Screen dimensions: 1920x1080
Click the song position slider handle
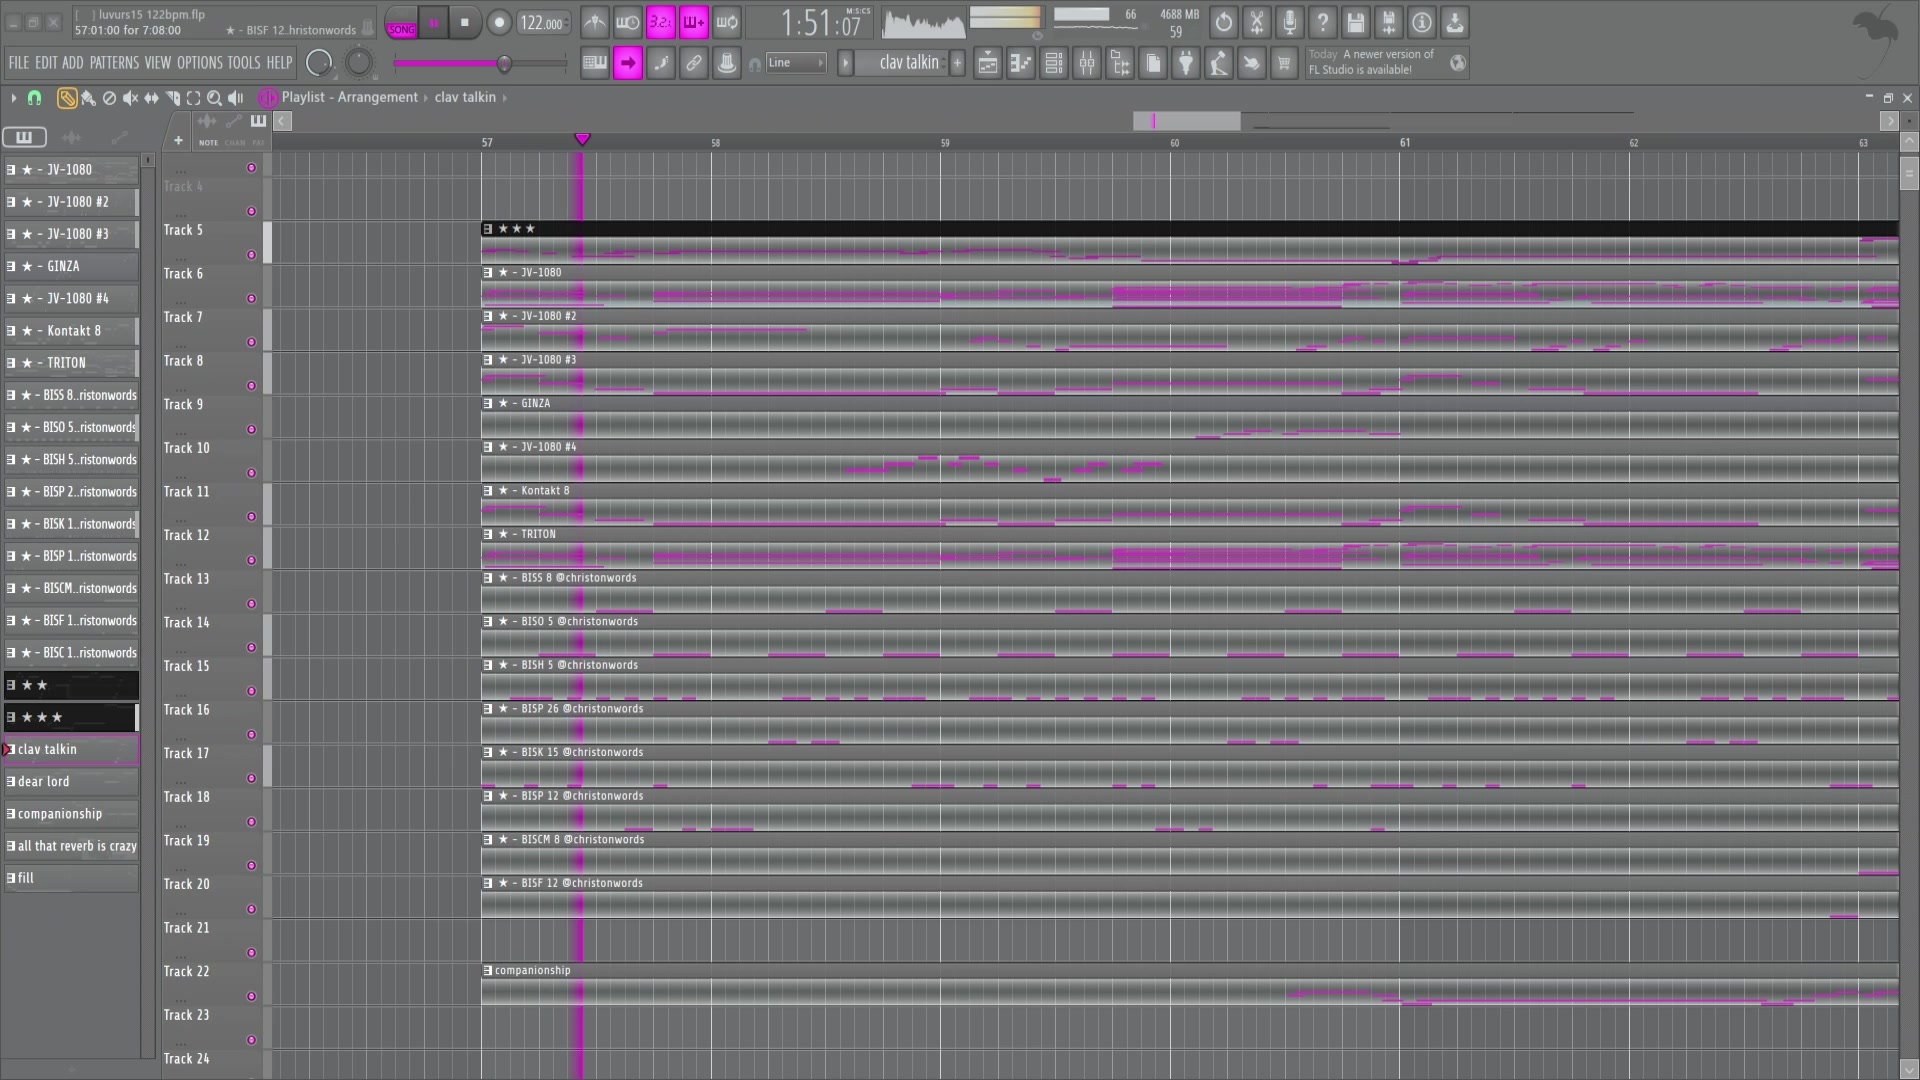coord(505,64)
